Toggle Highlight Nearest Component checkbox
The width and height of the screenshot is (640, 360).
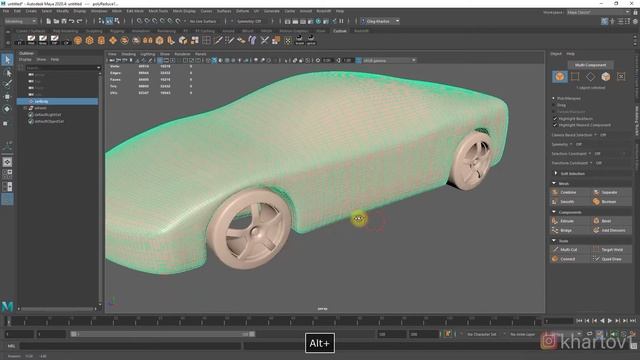coord(555,125)
